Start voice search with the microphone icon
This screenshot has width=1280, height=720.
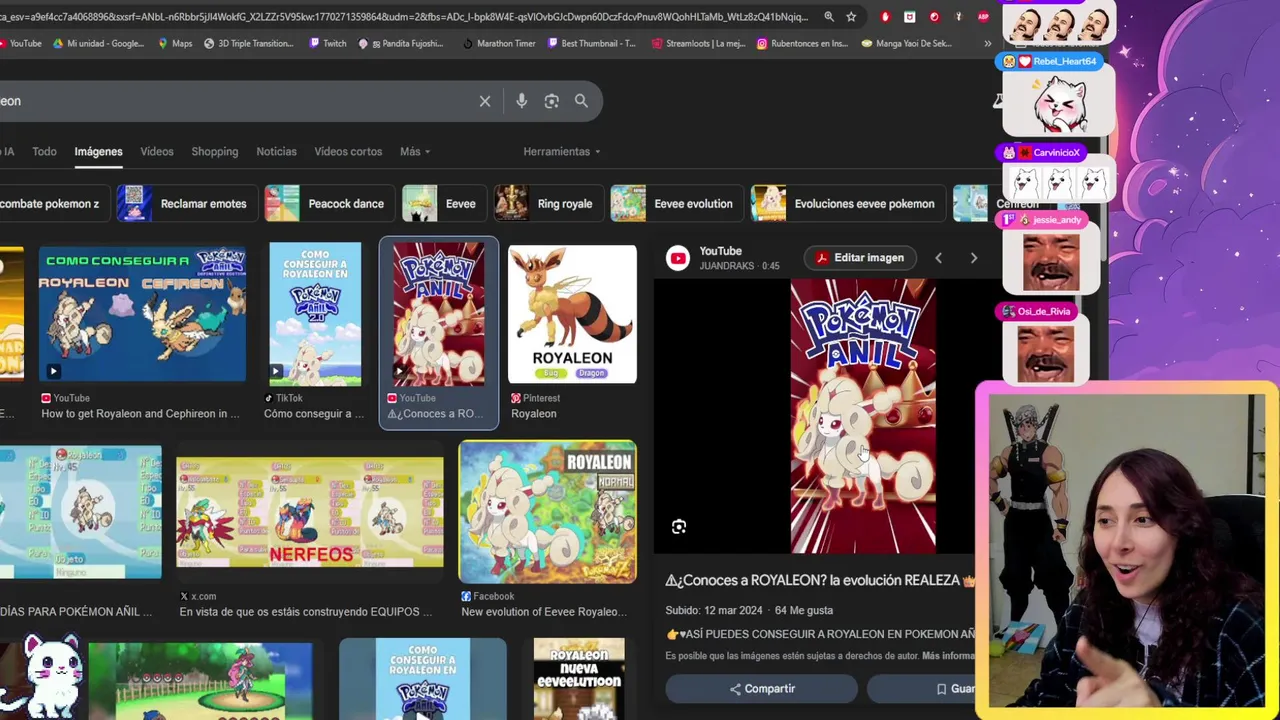(521, 101)
